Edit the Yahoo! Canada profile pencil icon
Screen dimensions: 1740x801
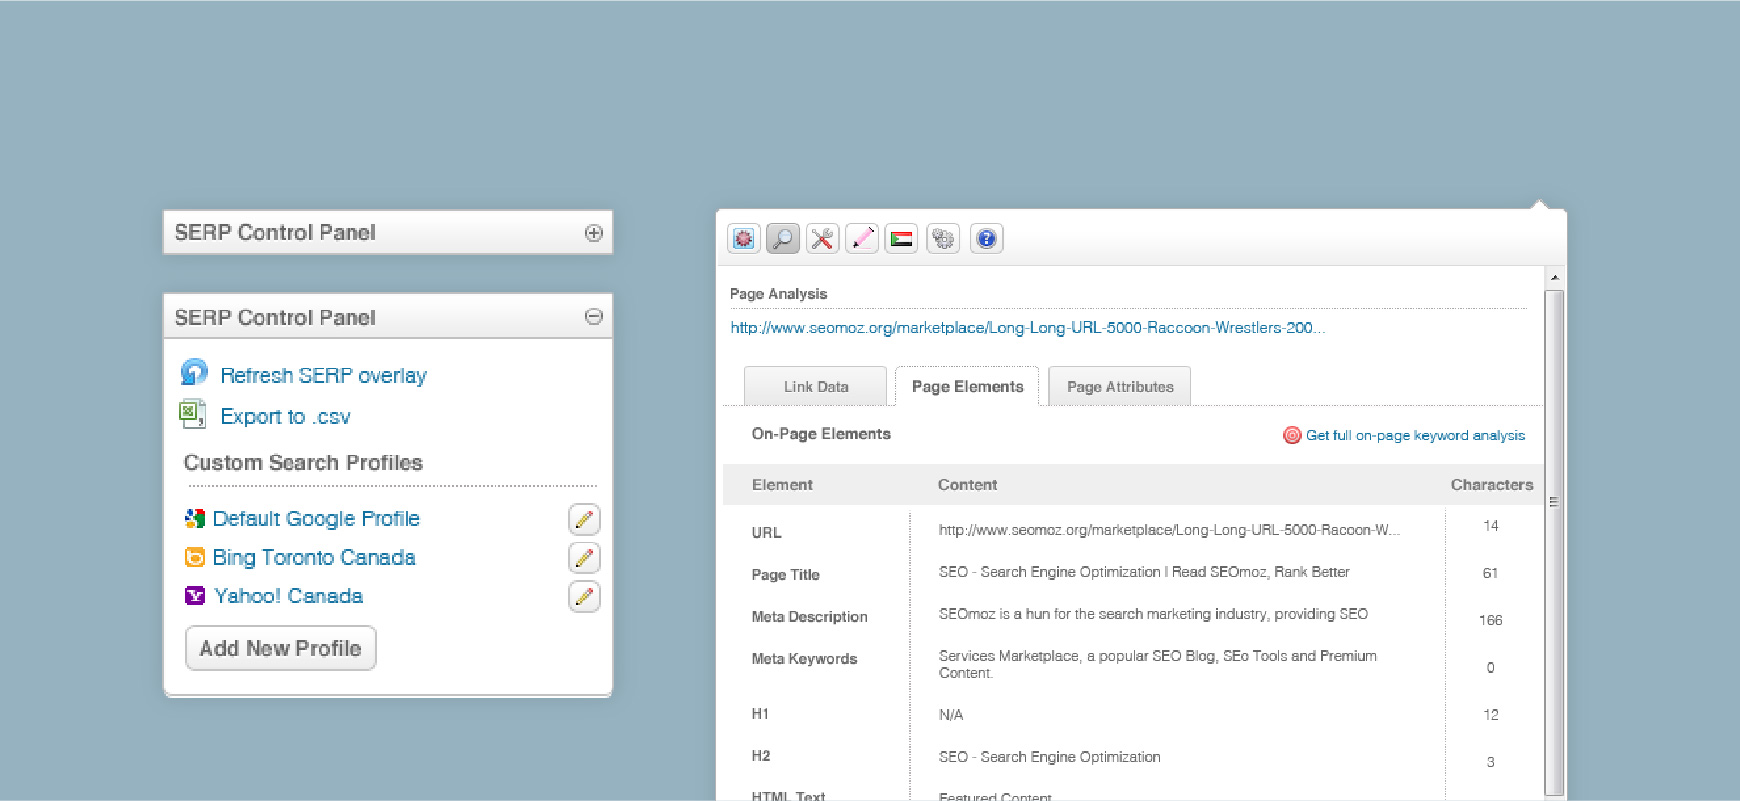(584, 597)
